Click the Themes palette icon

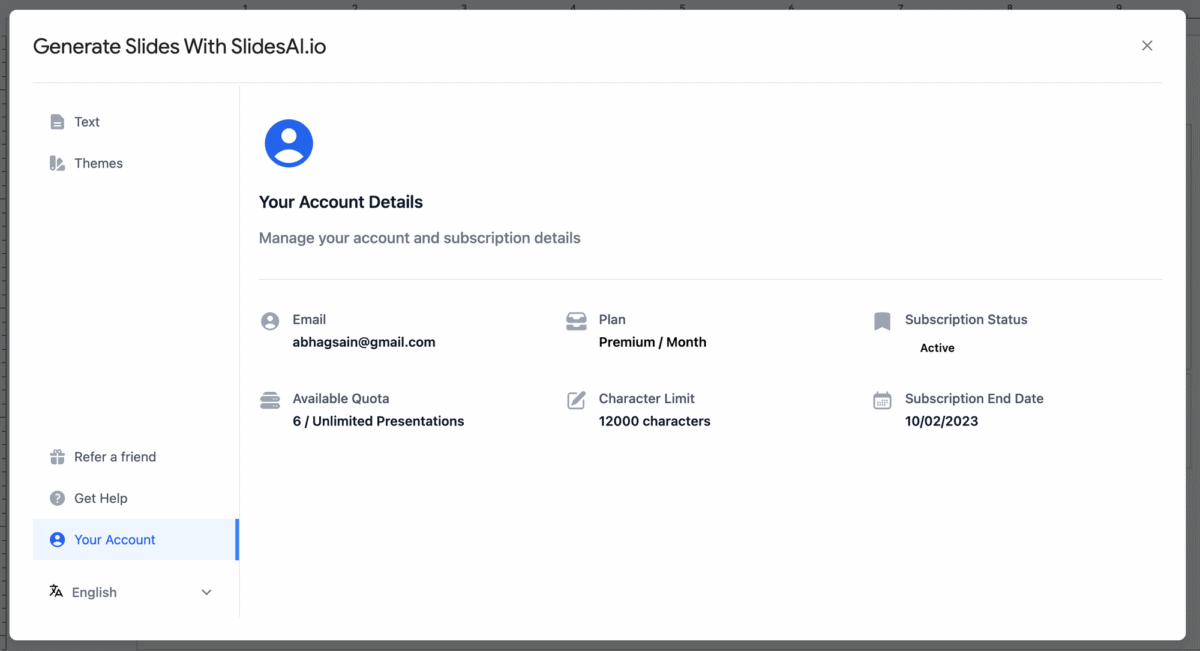point(57,163)
